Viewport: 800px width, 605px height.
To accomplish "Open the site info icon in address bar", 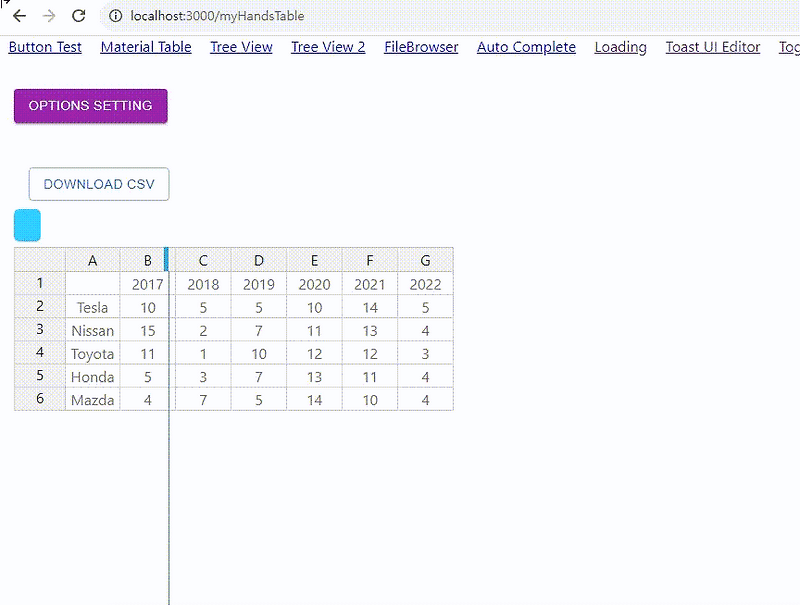I will coord(116,16).
